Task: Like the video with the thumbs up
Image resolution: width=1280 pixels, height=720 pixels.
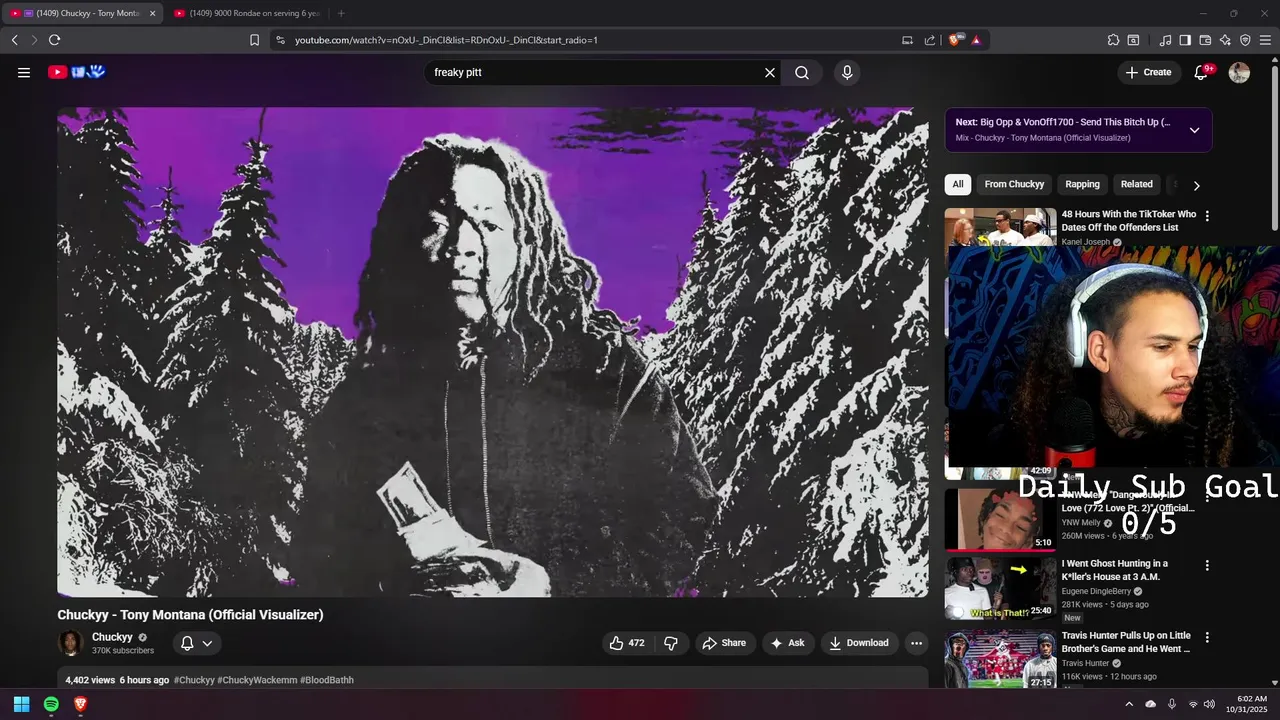Action: pos(627,643)
